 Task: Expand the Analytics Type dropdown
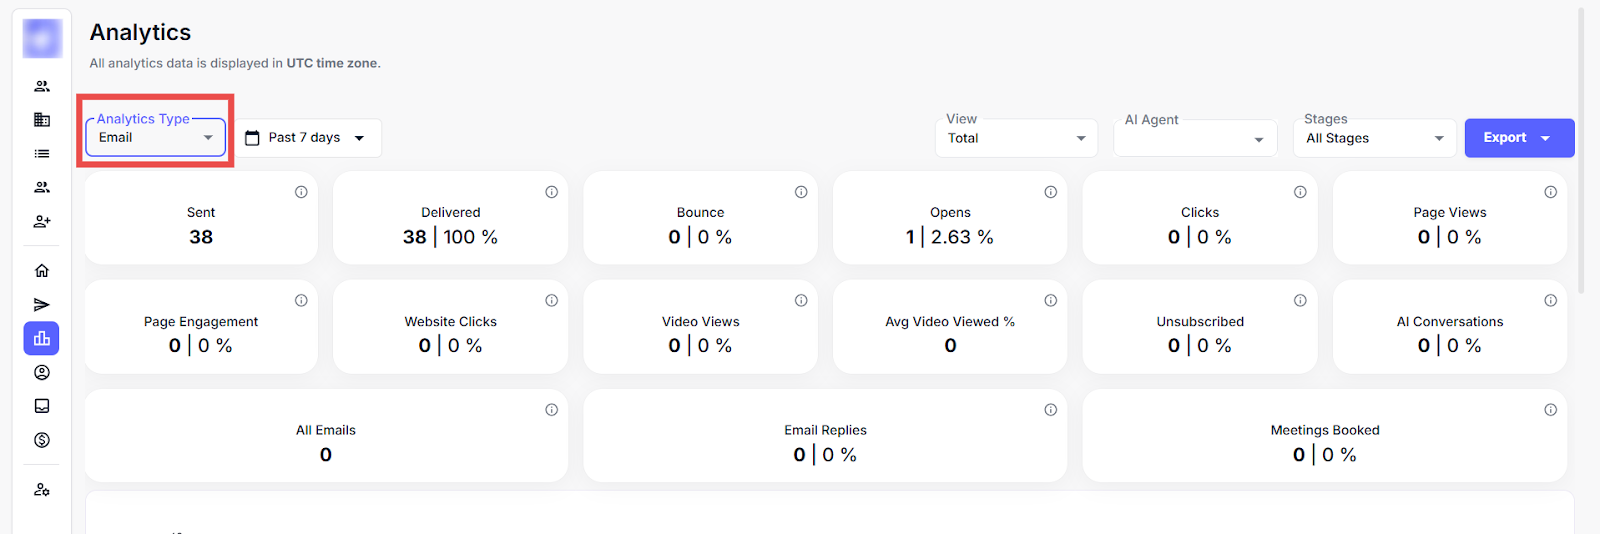point(155,138)
